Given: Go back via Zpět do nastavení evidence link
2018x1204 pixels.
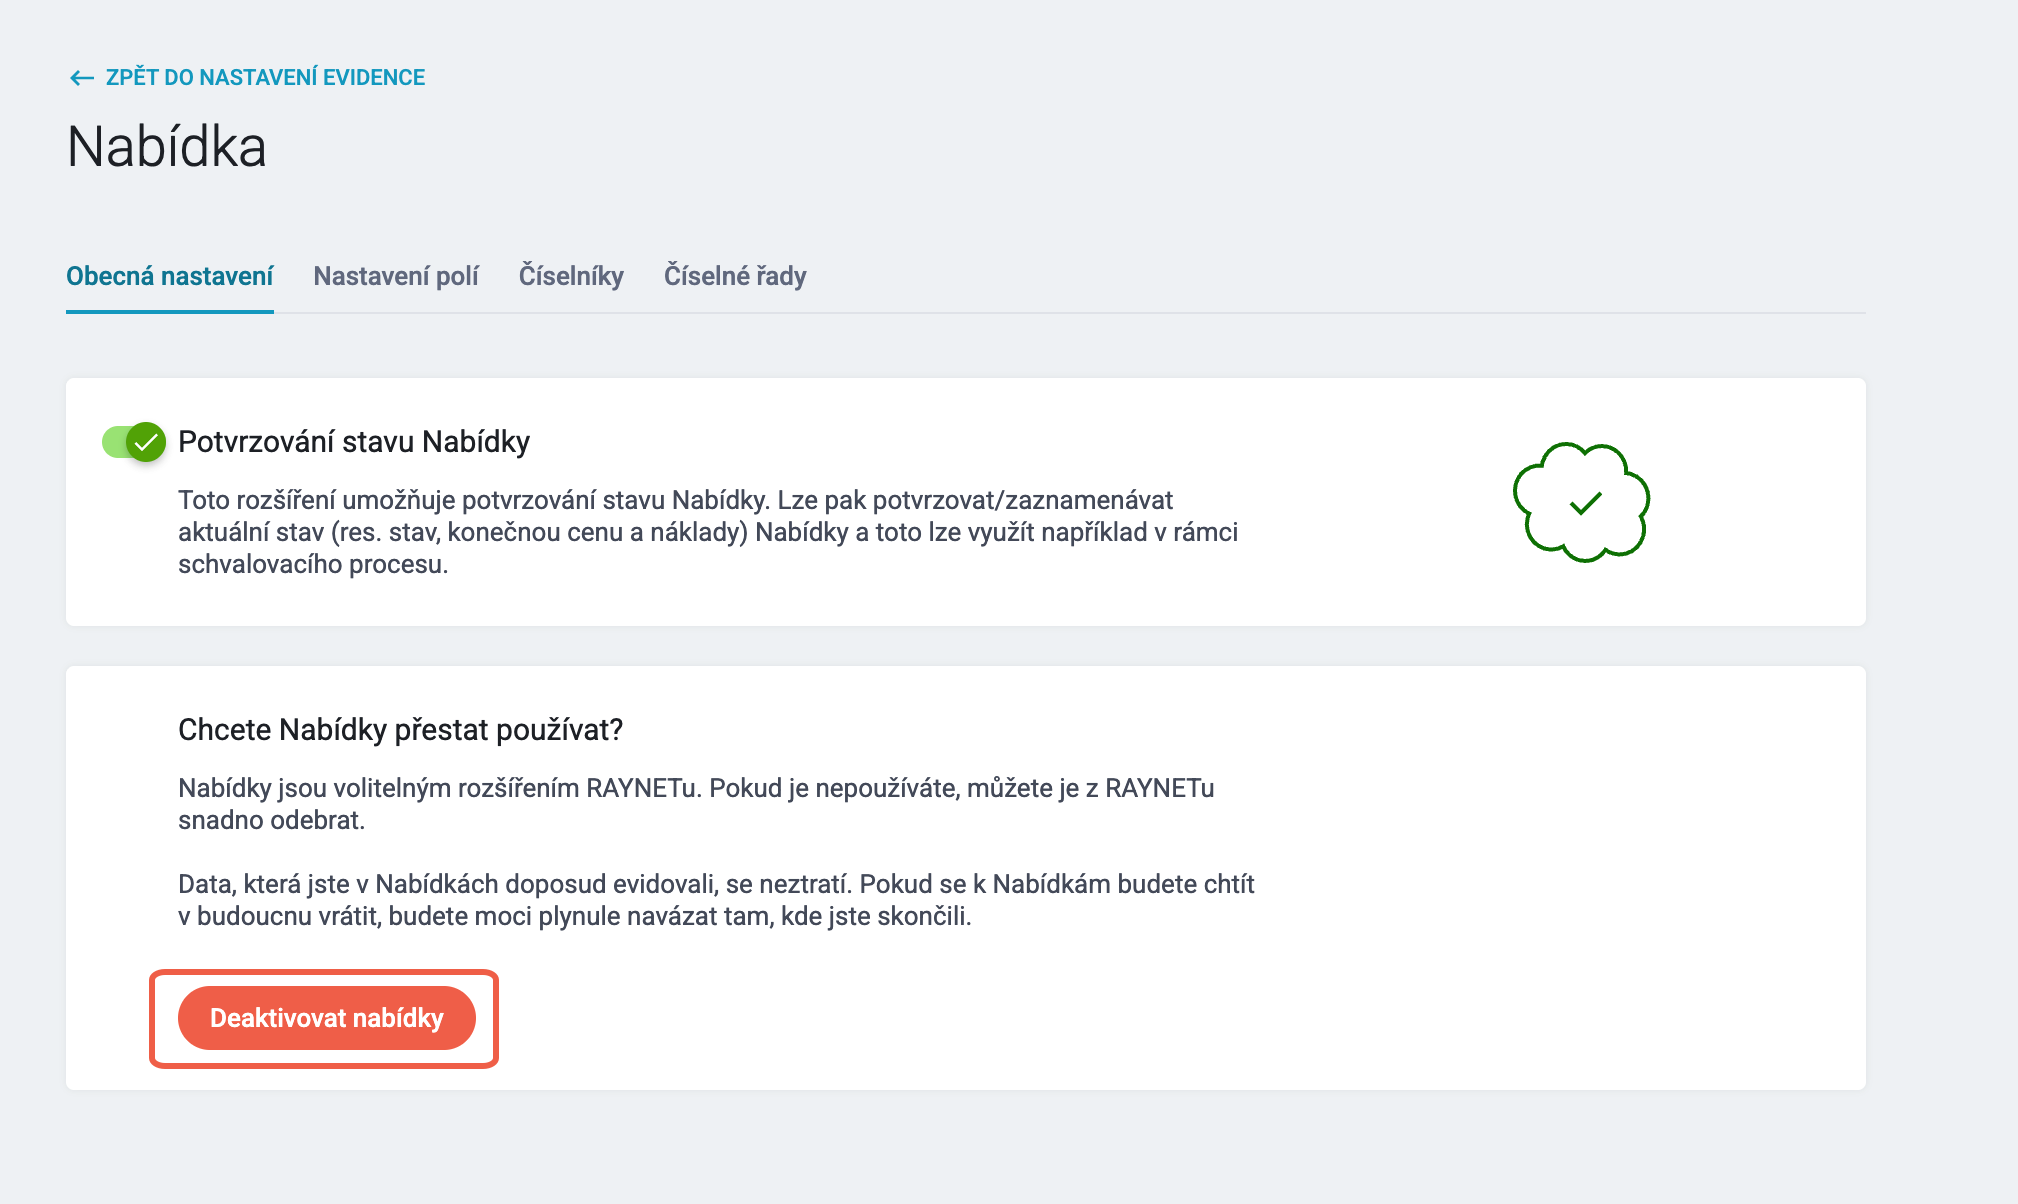Looking at the screenshot, I should 247,77.
